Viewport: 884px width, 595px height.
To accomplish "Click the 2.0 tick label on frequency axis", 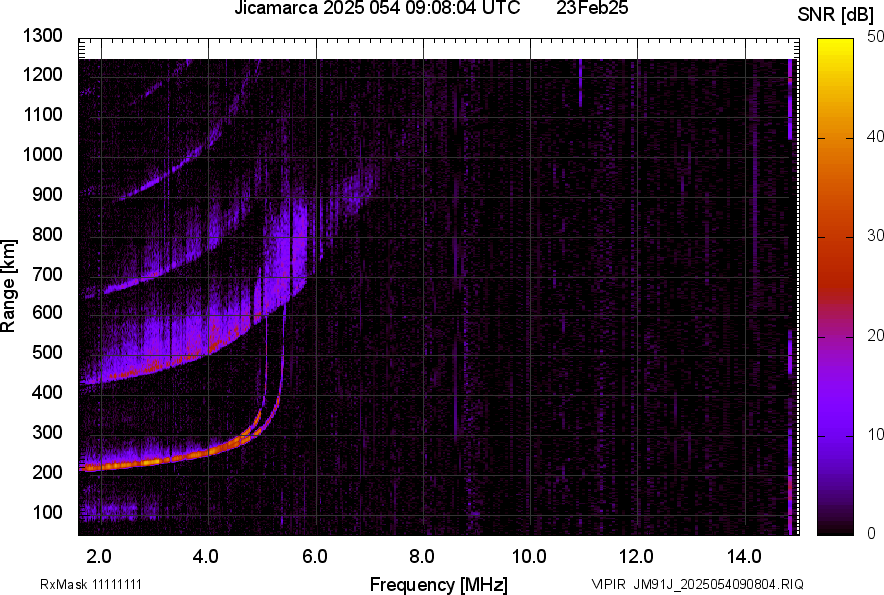I will pyautogui.click(x=100, y=555).
